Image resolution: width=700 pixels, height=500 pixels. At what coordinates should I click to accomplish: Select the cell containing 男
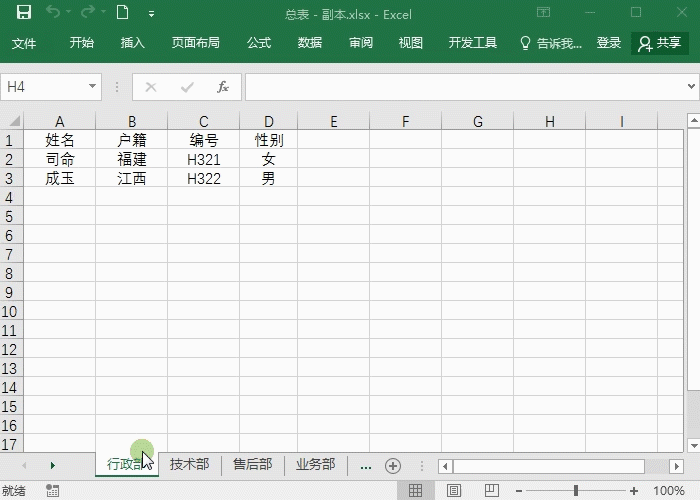(269, 178)
